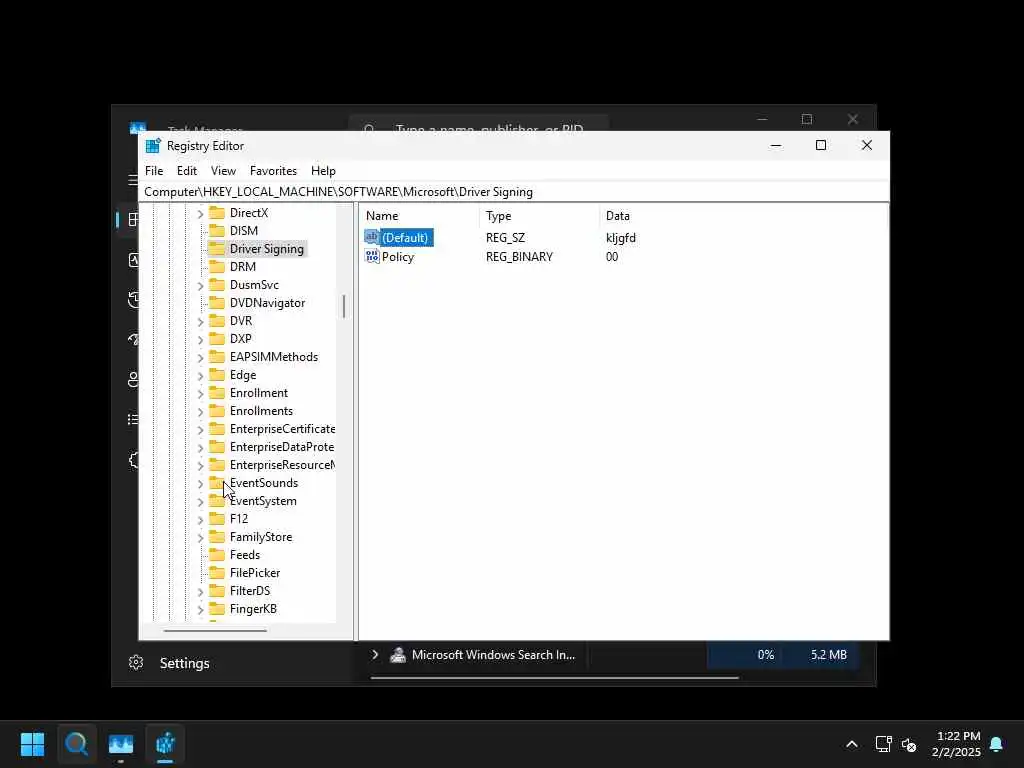Select the Edge tree item
This screenshot has width=1024, height=768.
click(243, 375)
